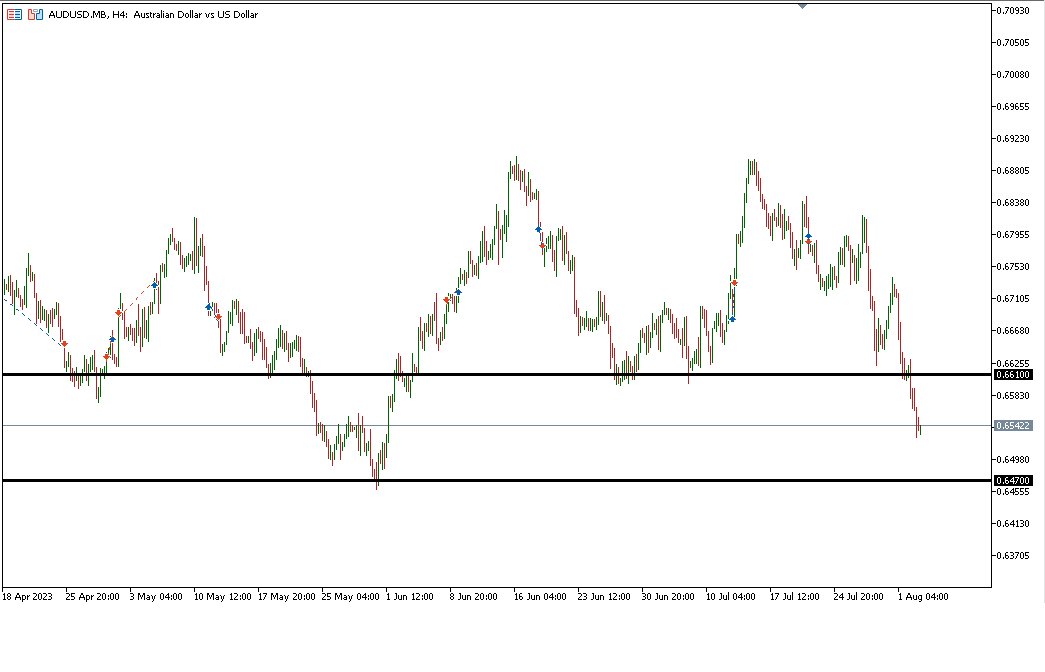Click the 0.64980 price scale value

1012,459
